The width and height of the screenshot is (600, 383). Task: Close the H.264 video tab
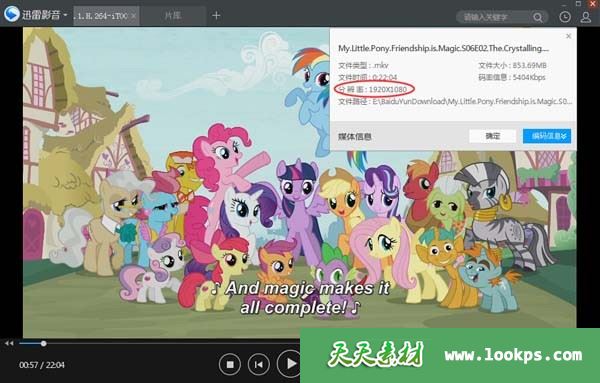click(134, 16)
